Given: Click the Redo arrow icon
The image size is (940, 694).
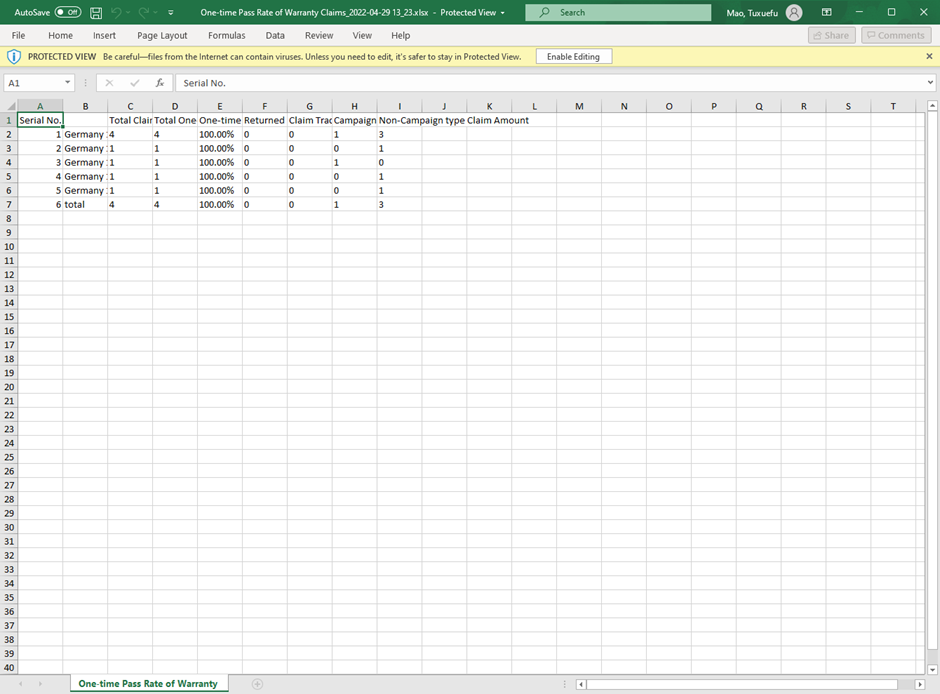Looking at the screenshot, I should (144, 12).
